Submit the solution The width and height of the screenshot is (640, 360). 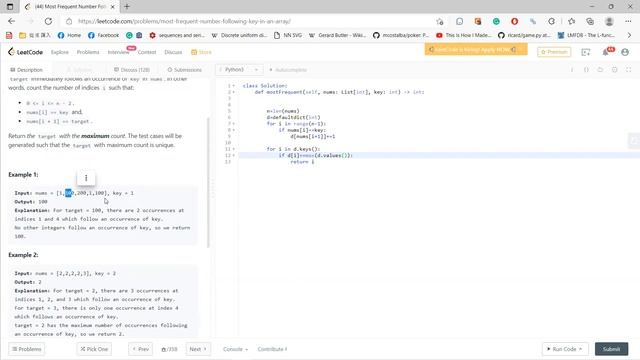(611, 349)
